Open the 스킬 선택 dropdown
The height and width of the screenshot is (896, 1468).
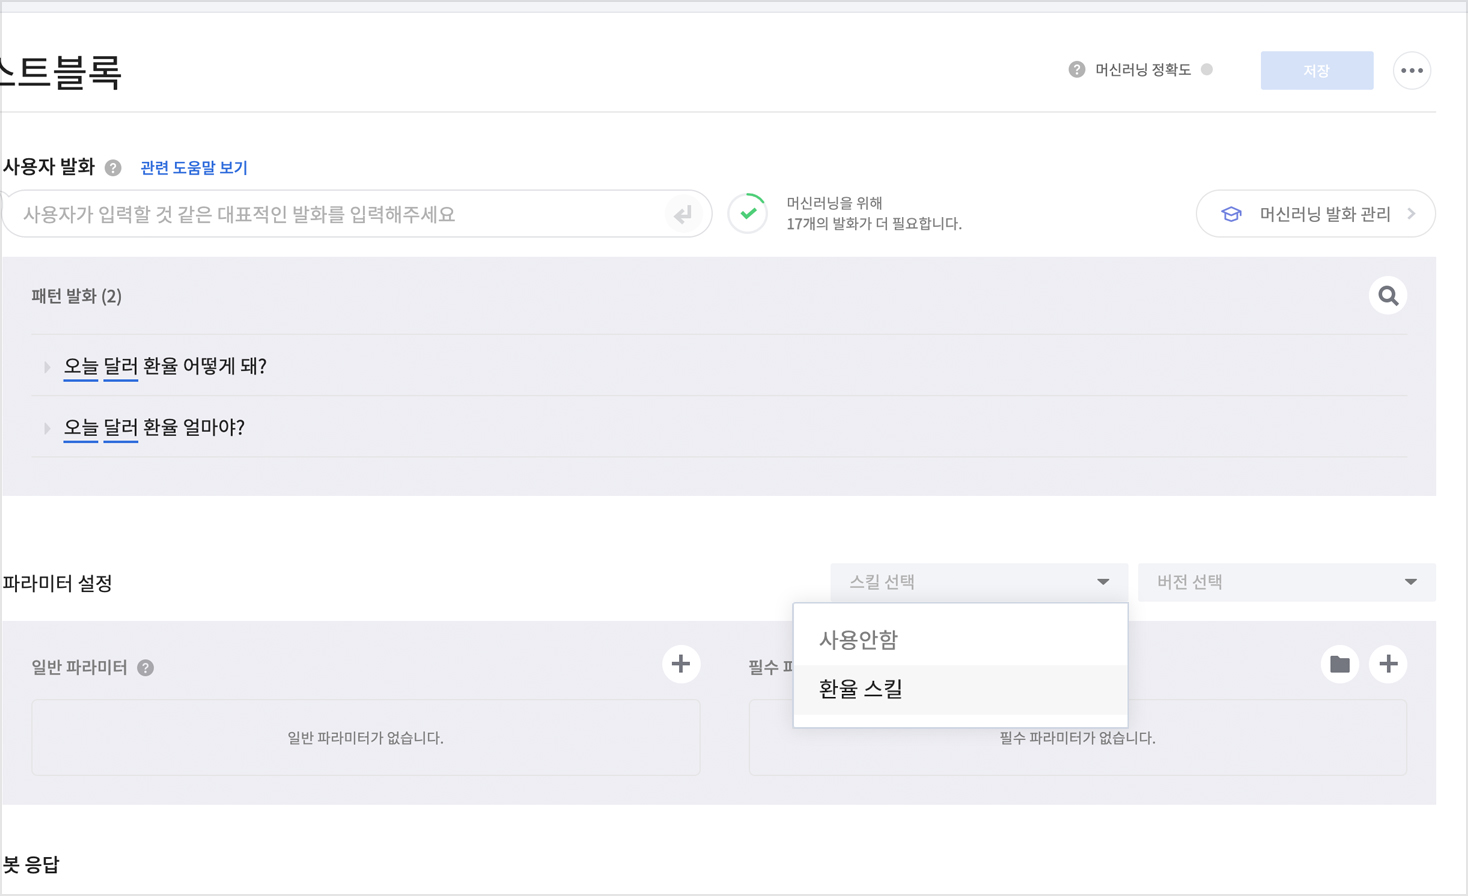click(x=978, y=582)
